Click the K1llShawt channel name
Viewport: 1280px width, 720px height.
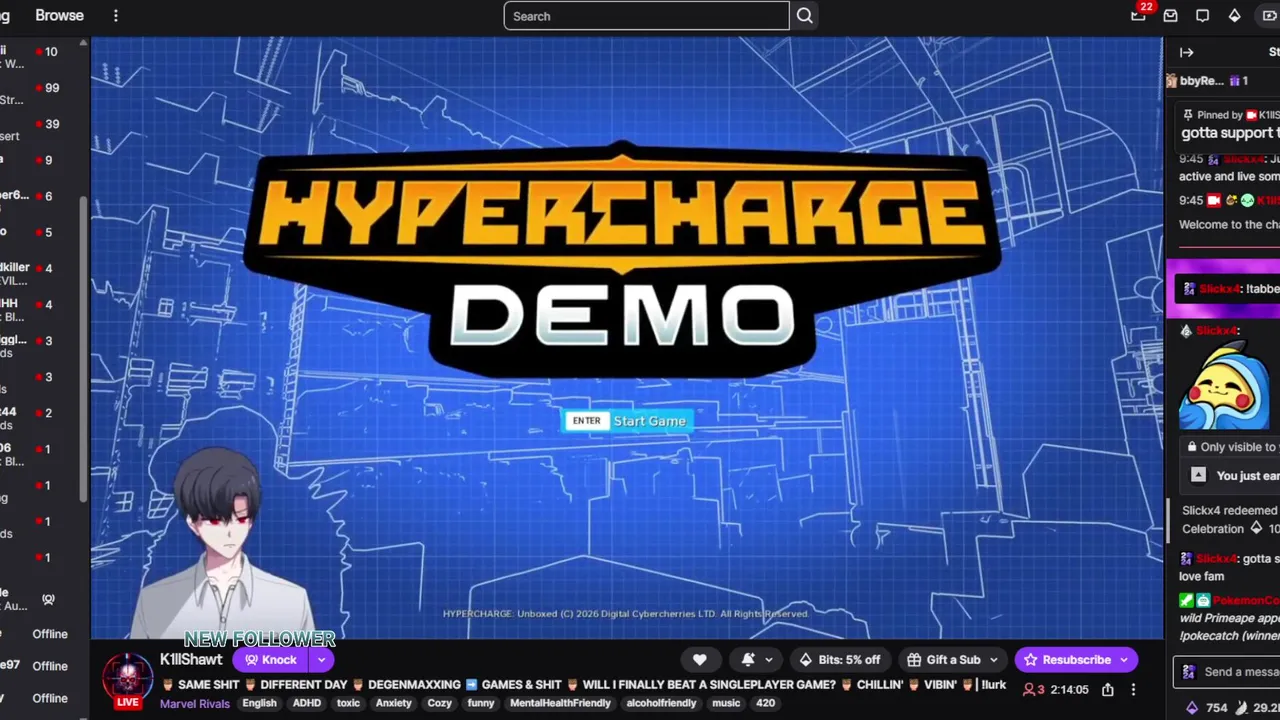191,660
